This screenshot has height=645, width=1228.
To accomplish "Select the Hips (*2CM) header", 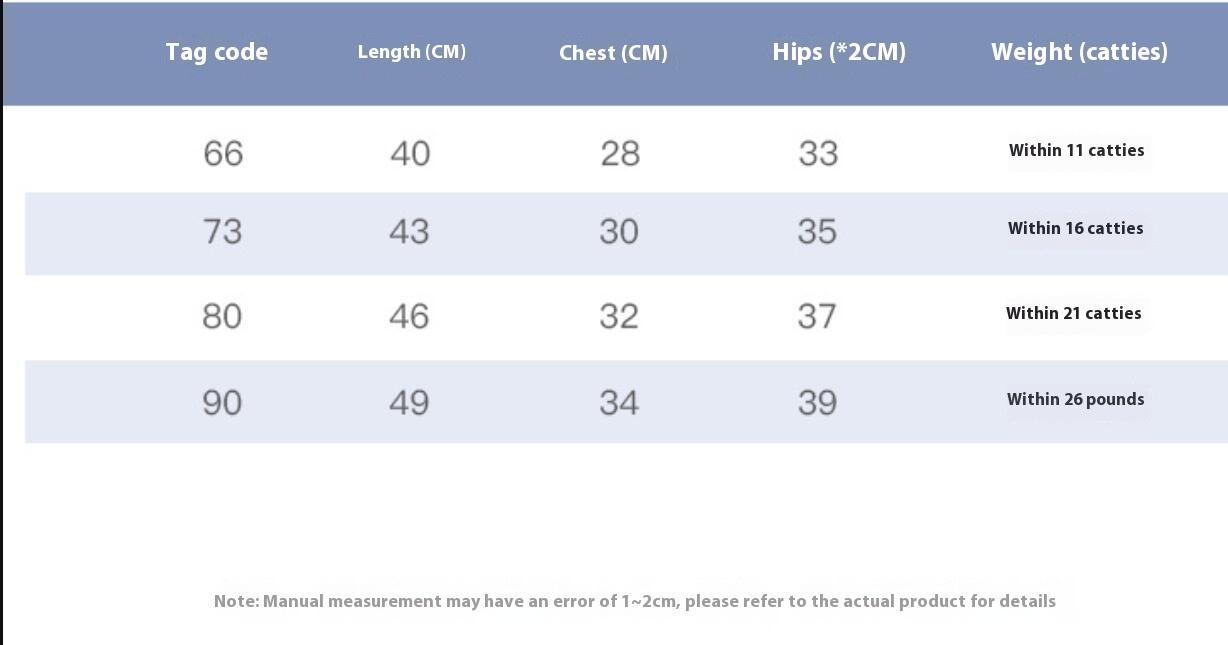I will click(839, 52).
